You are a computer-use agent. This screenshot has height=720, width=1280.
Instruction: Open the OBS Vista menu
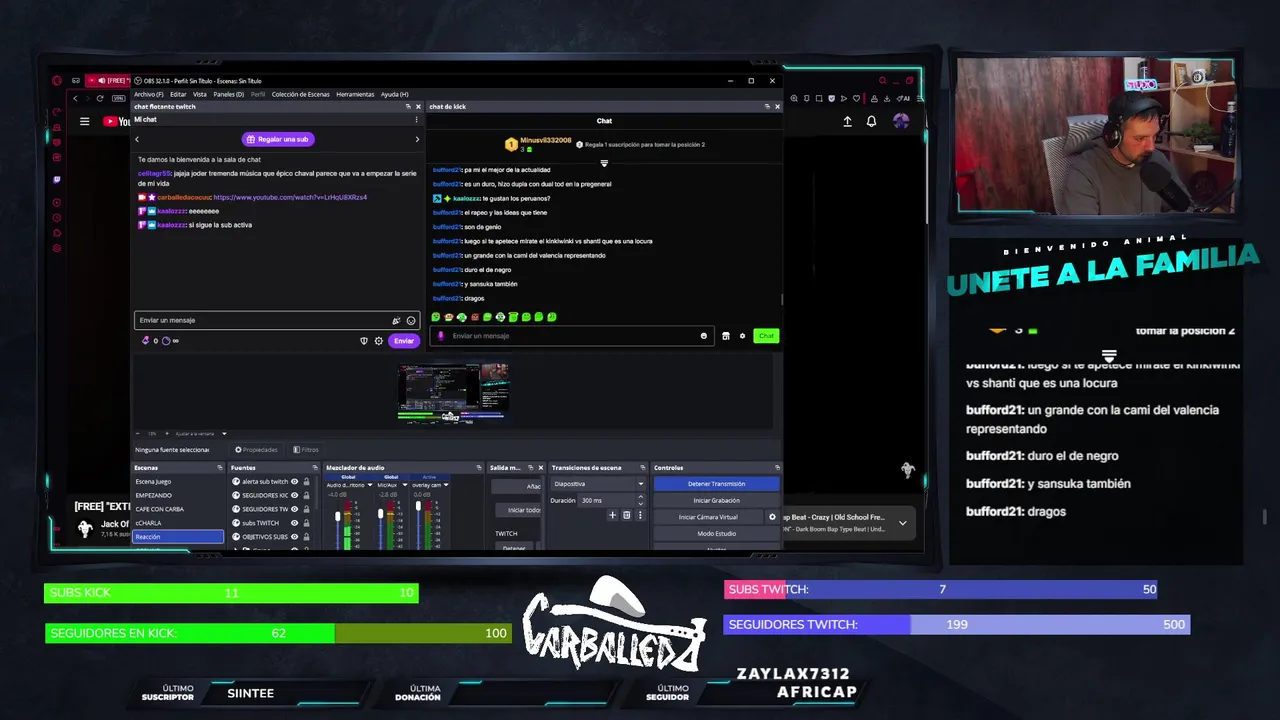(x=200, y=94)
